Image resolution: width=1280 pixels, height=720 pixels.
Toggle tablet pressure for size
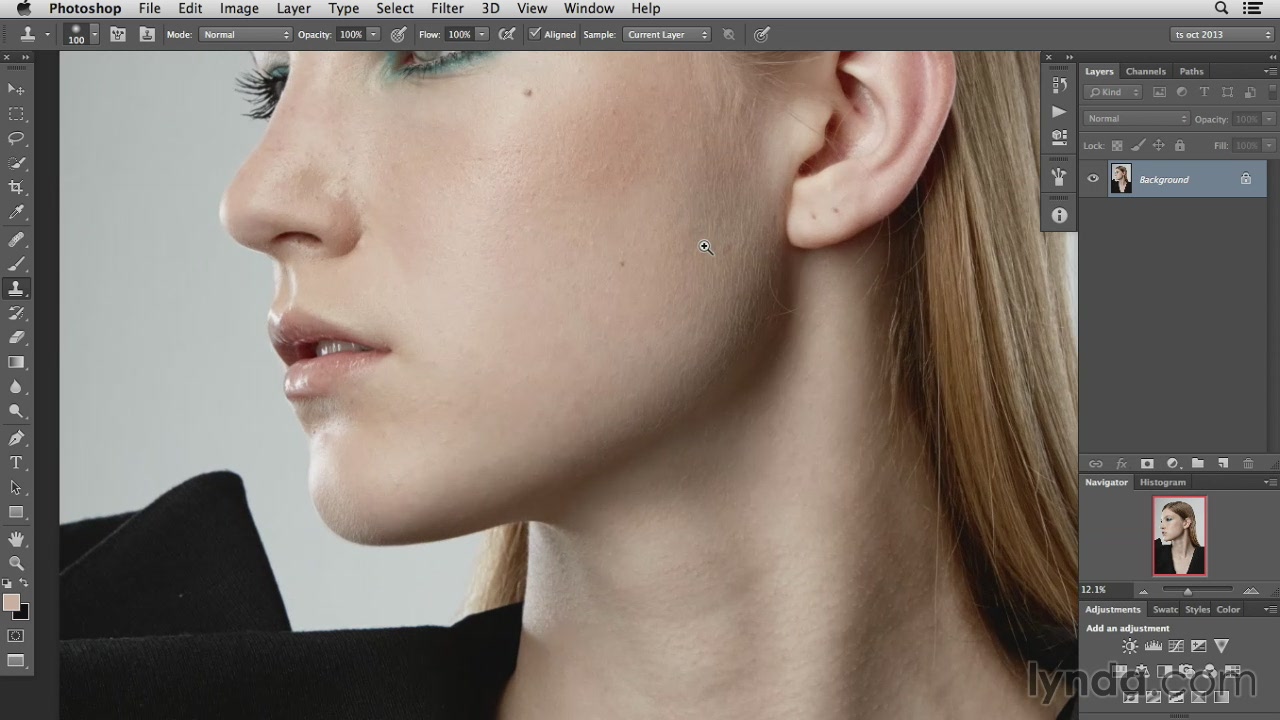click(x=762, y=34)
